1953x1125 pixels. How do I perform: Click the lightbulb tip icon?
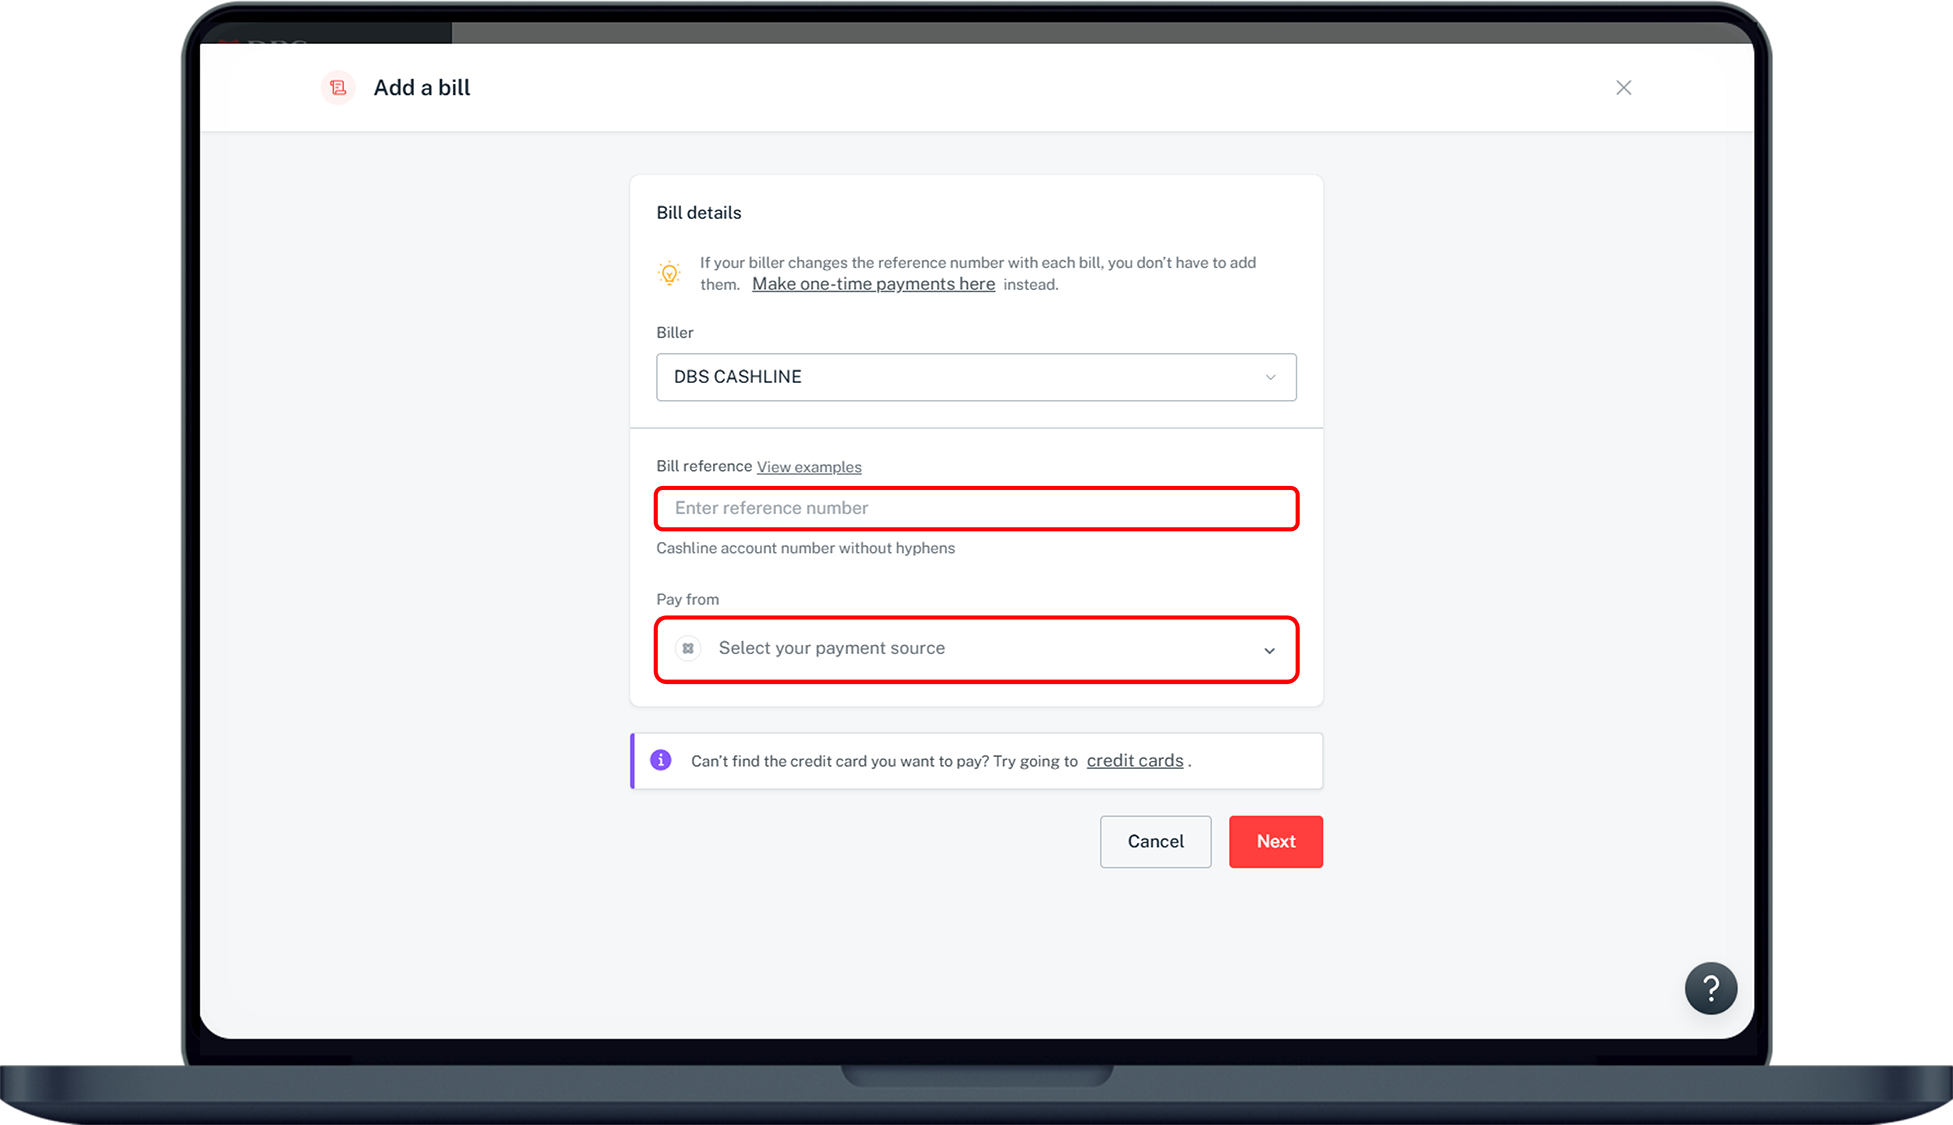pos(669,273)
